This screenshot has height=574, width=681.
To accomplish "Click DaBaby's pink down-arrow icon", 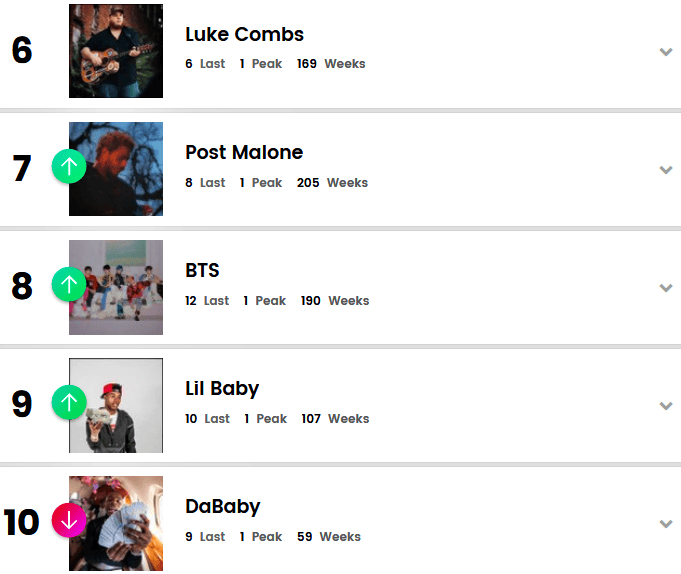I will [69, 520].
